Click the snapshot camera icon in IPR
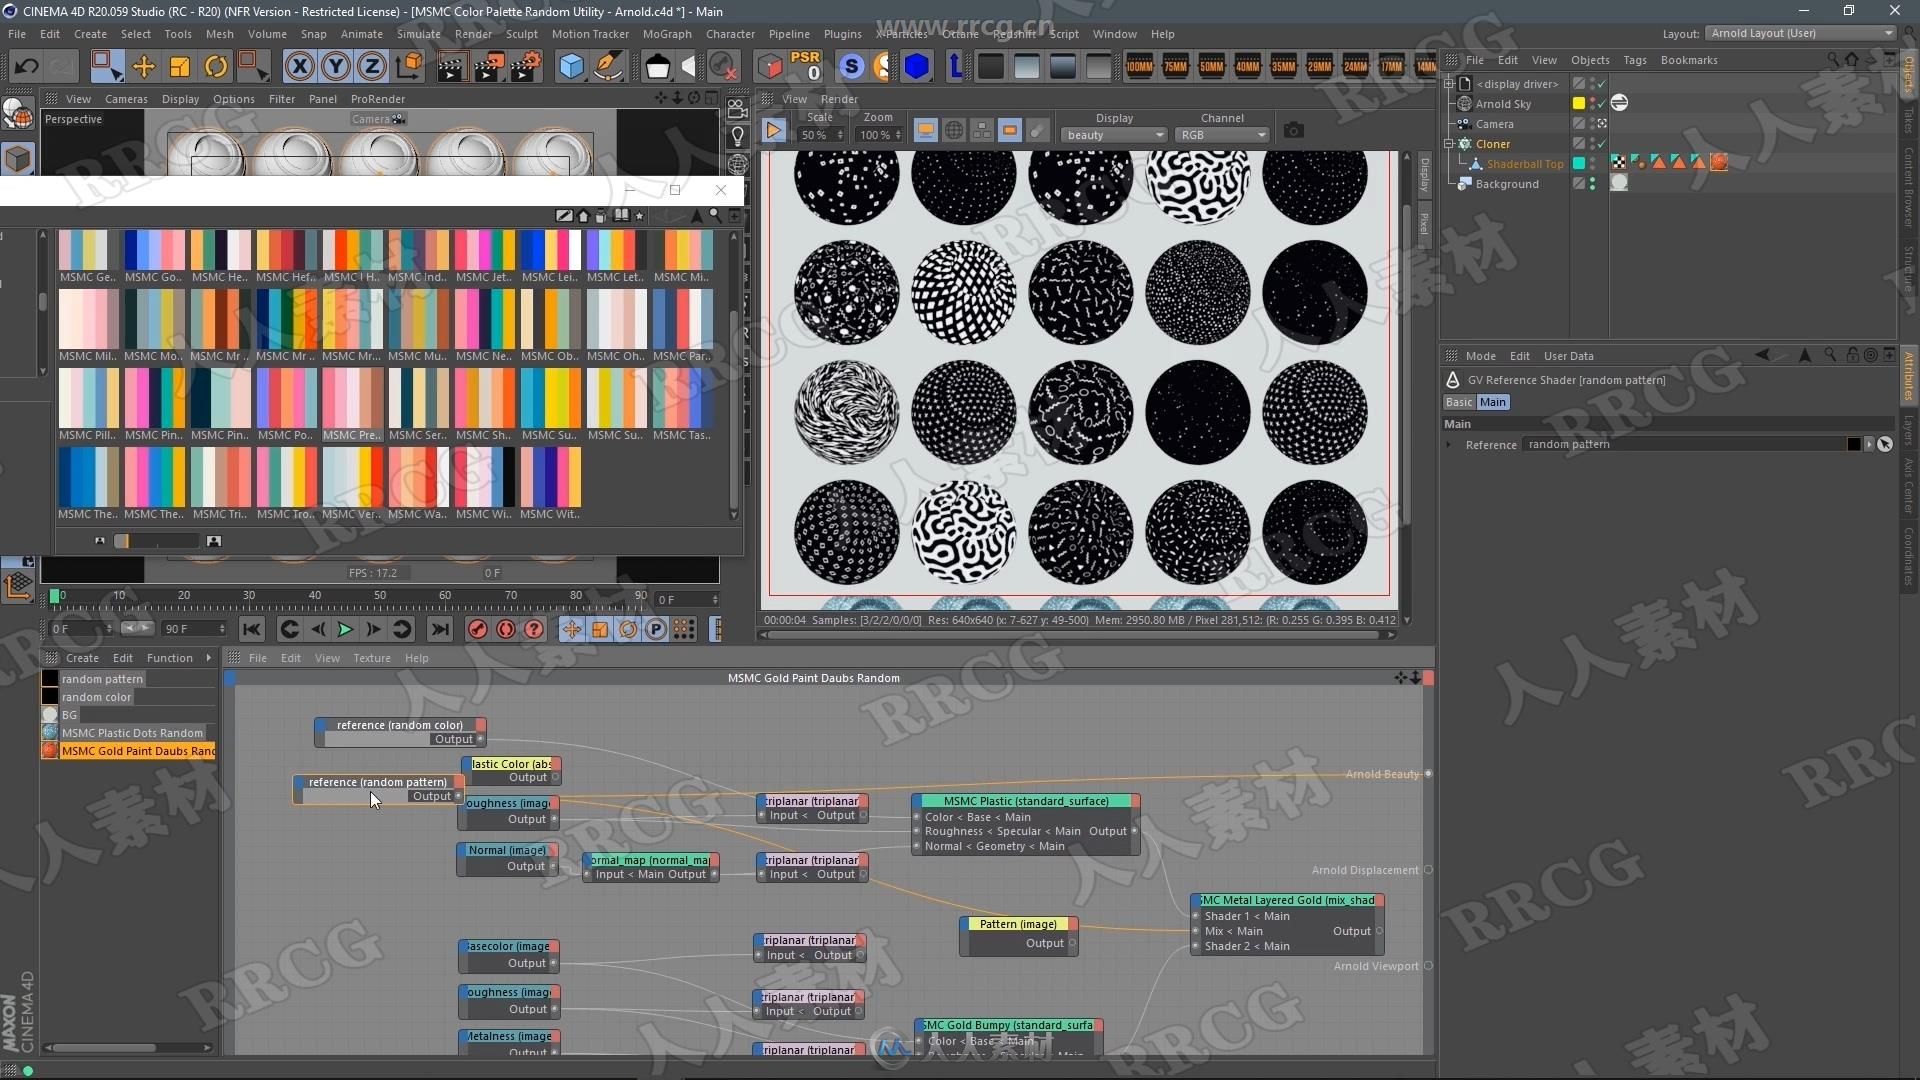 1293,131
